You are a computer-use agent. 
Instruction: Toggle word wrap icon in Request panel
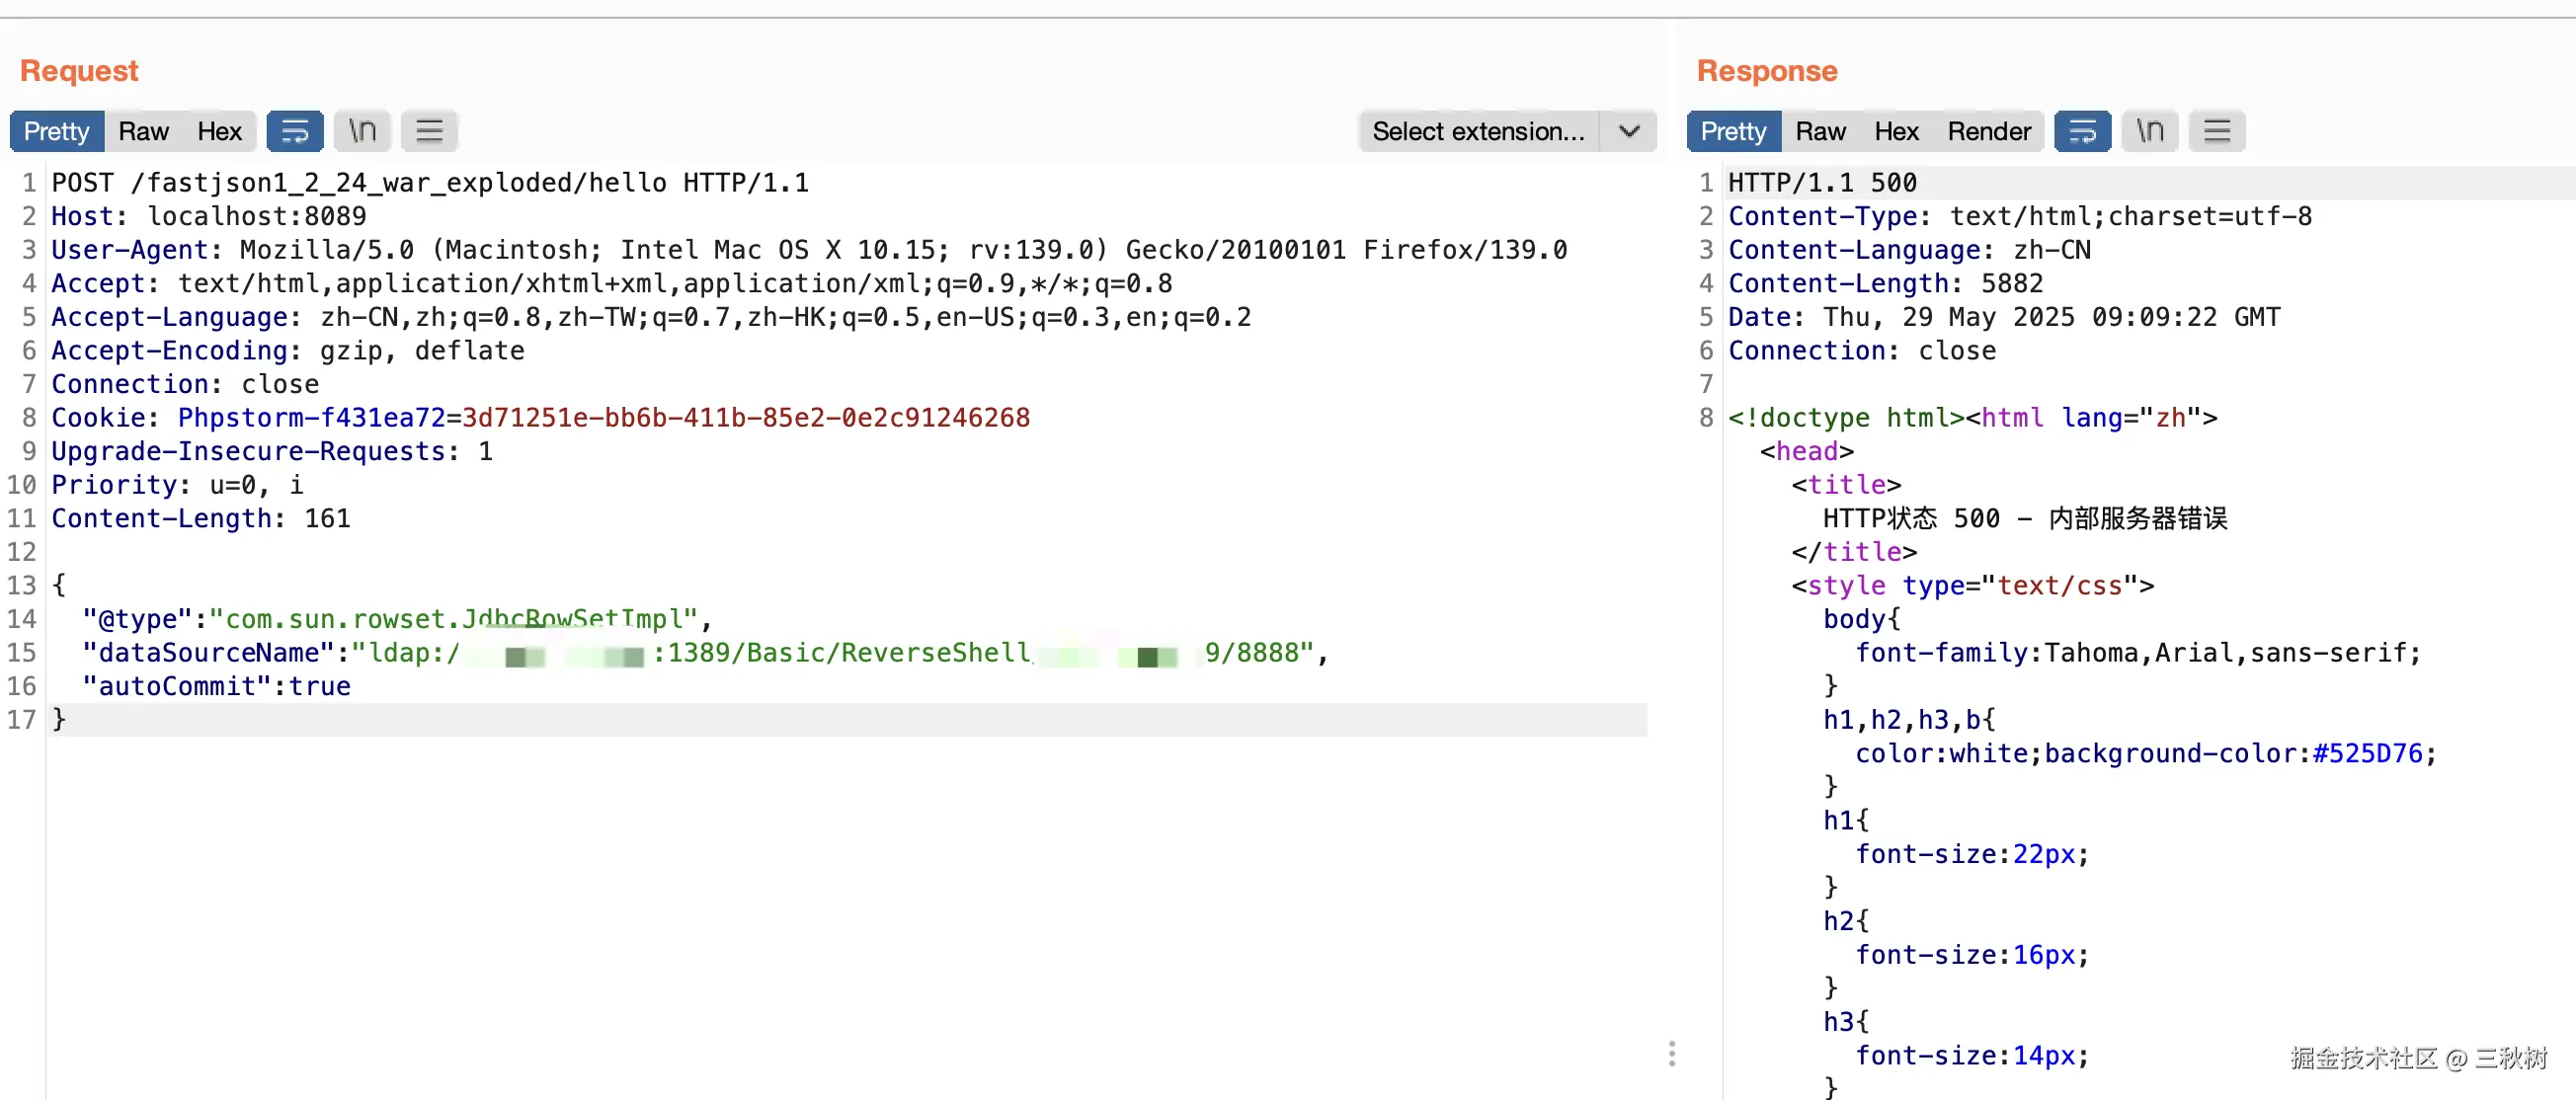point(294,131)
